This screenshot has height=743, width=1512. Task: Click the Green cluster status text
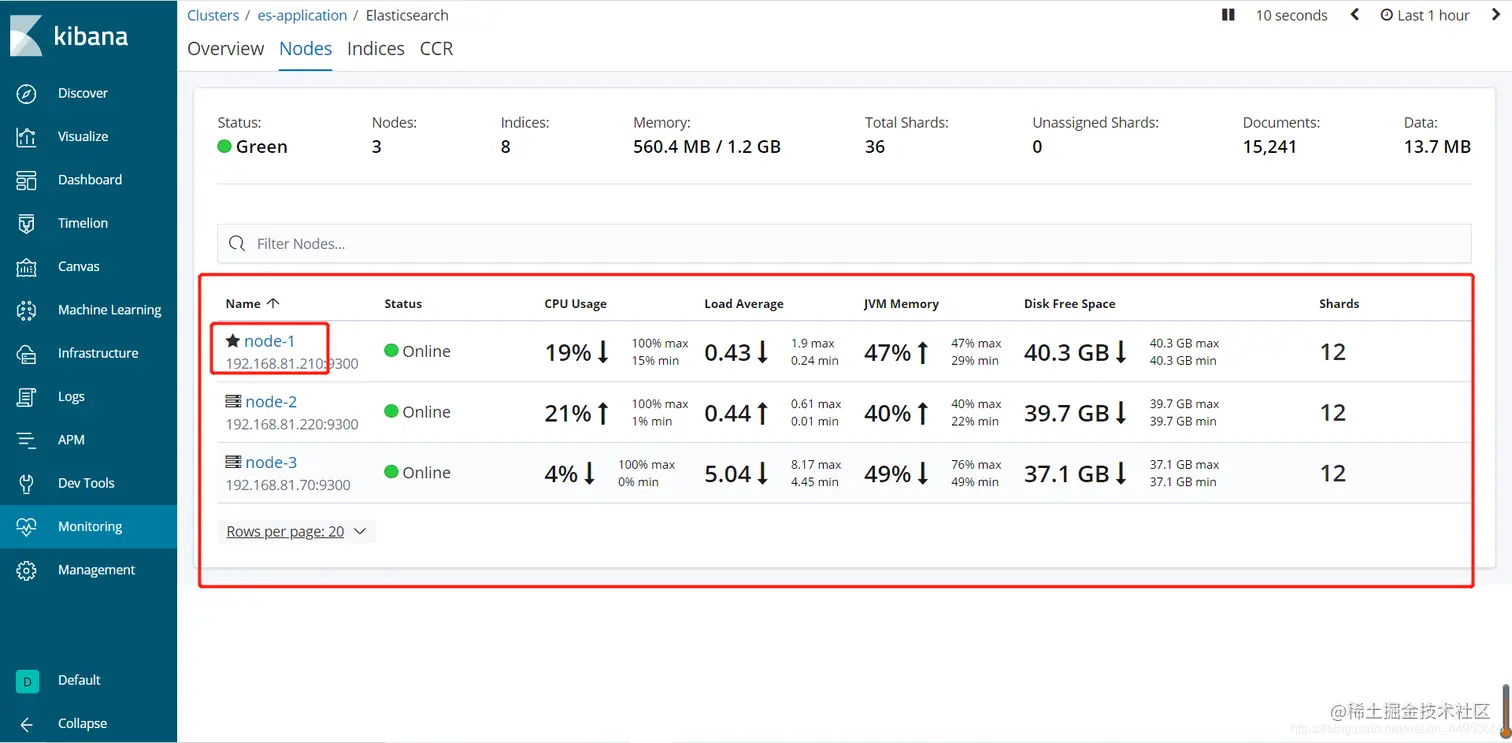262,147
